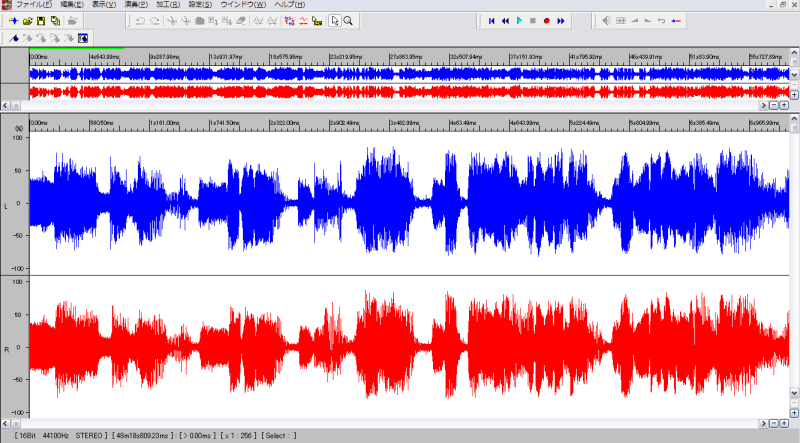Select the magnifier zoom tool

coord(348,21)
